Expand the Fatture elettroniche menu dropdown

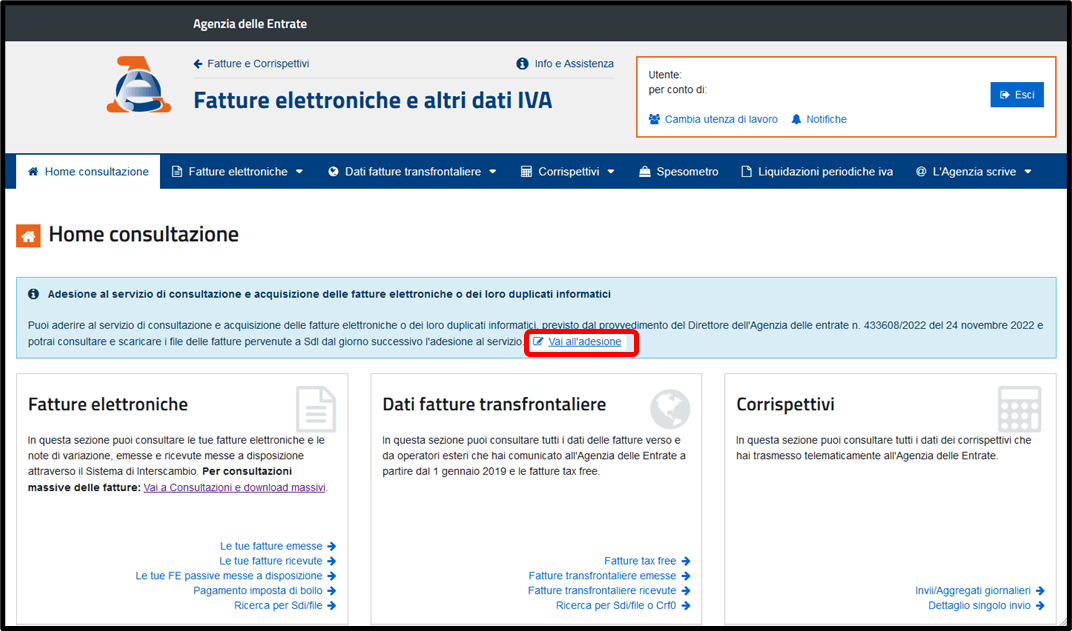coord(237,172)
